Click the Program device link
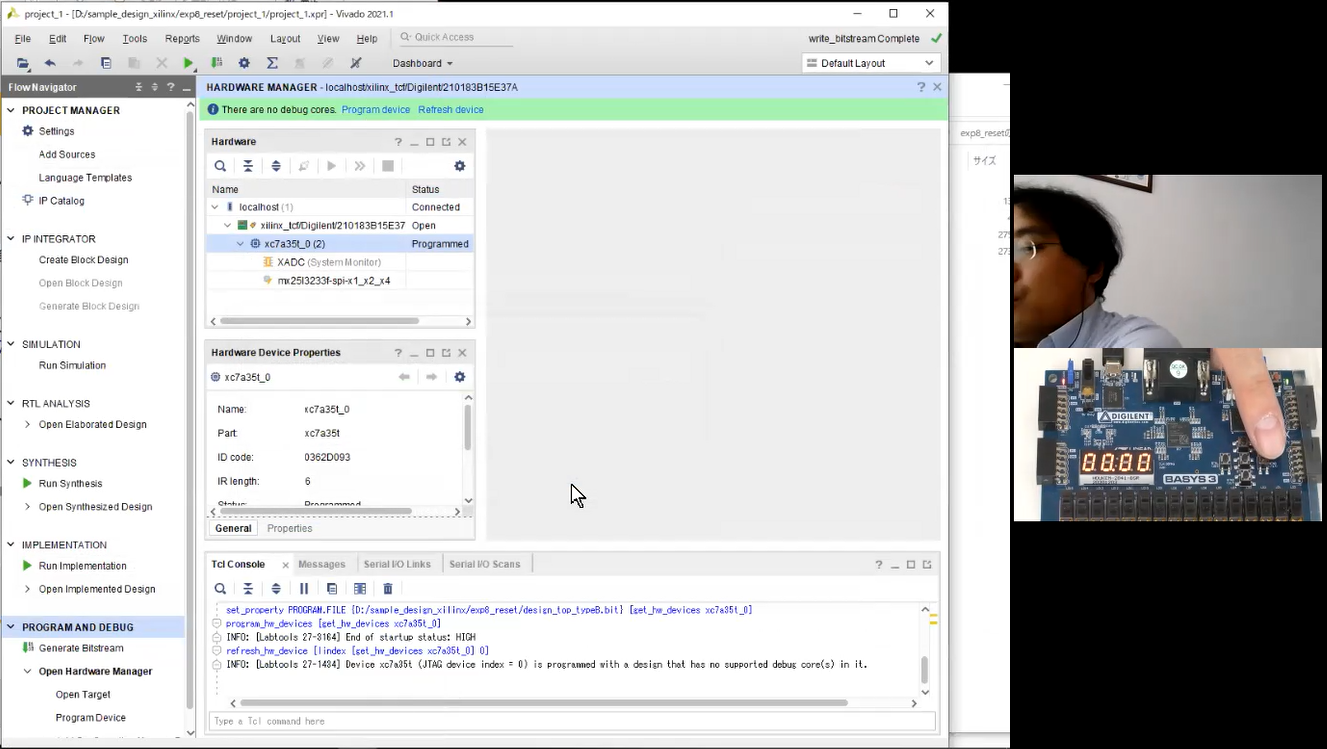 pos(375,110)
